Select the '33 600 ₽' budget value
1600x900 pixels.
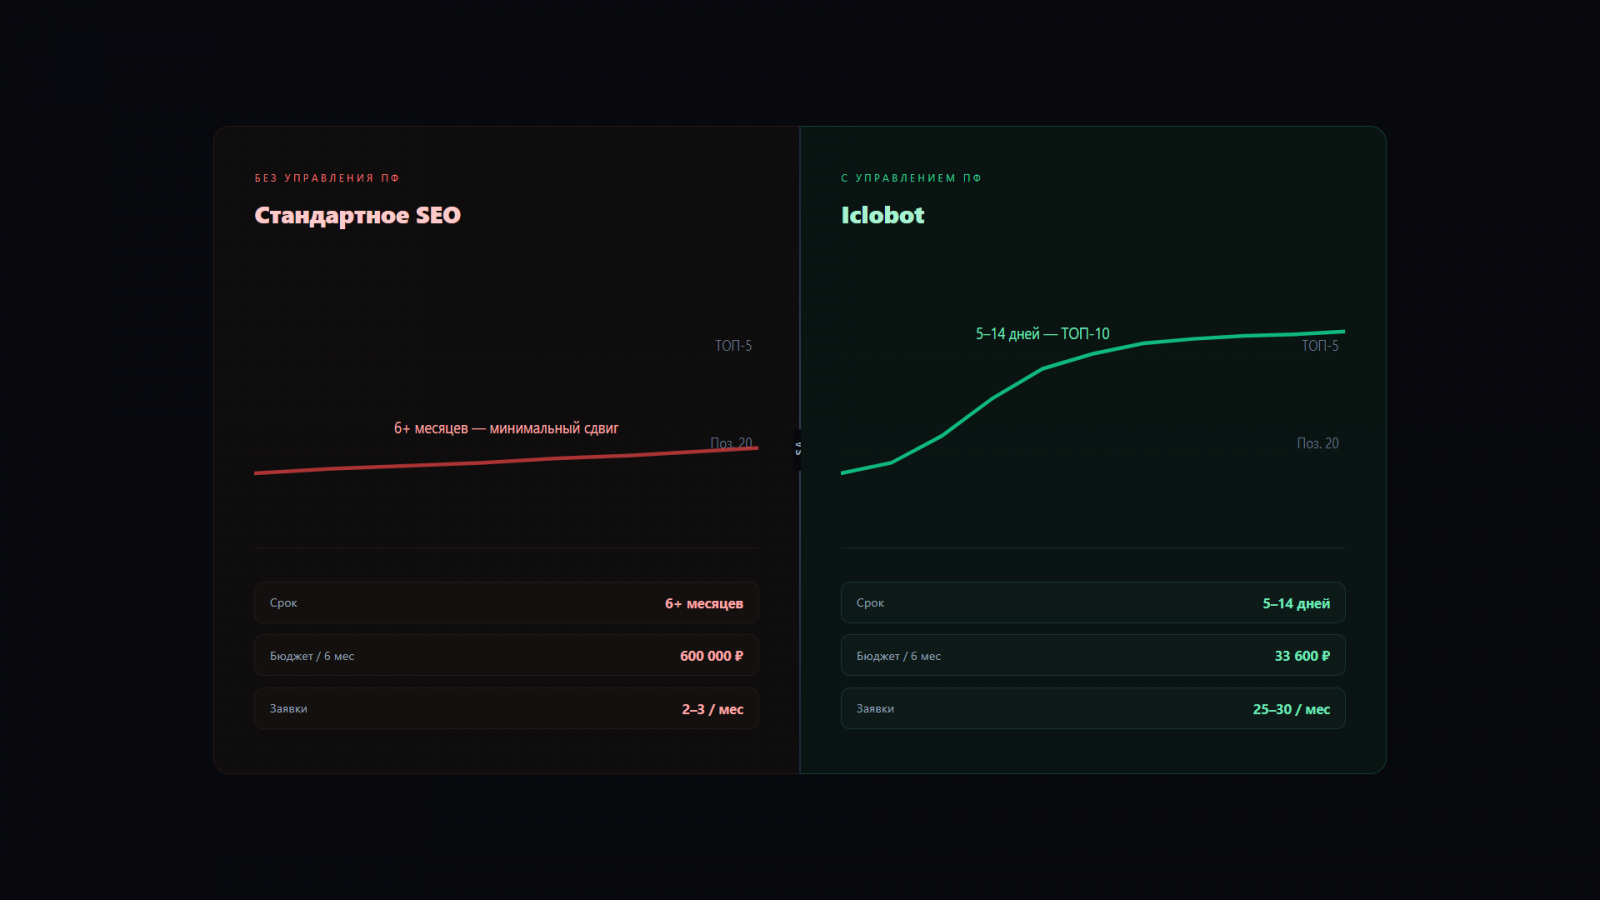[x=1302, y=656]
